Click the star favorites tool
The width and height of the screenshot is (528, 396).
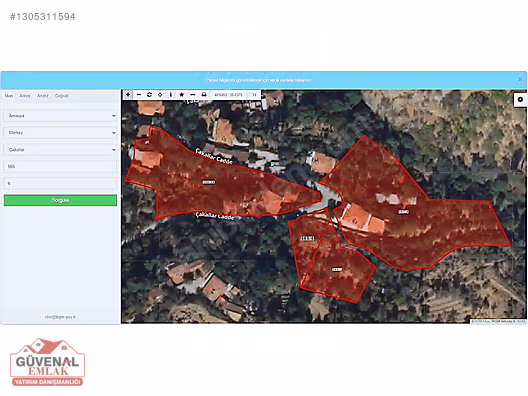[x=182, y=95]
